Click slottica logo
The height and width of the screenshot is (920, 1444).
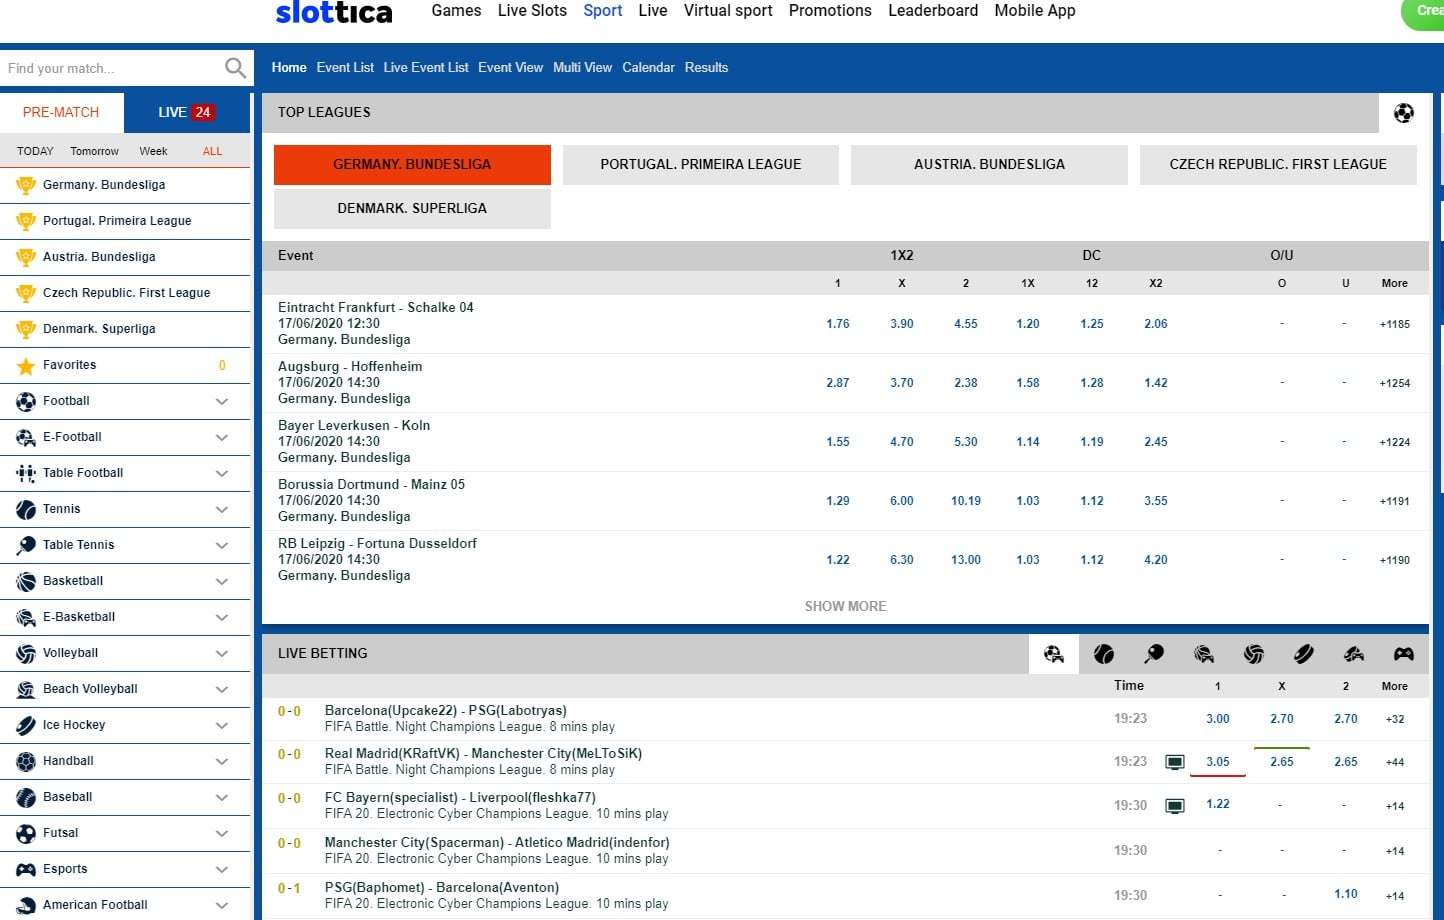[x=334, y=12]
